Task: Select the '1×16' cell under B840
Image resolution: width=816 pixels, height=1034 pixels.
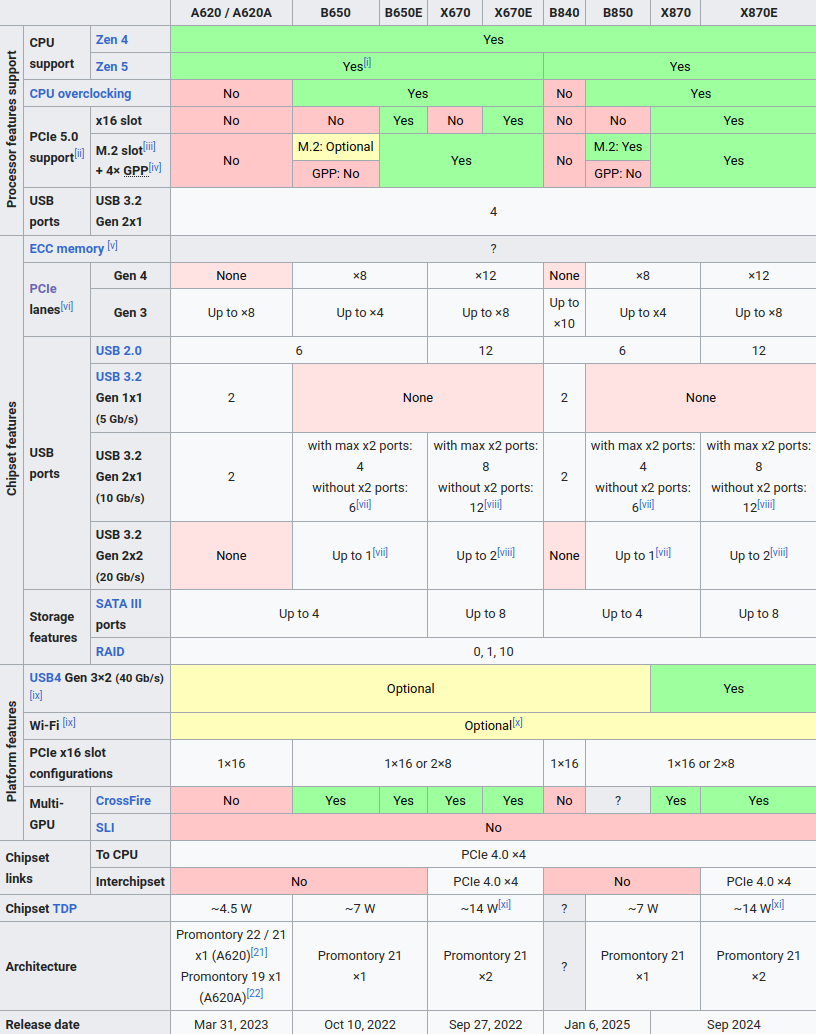Action: [564, 764]
